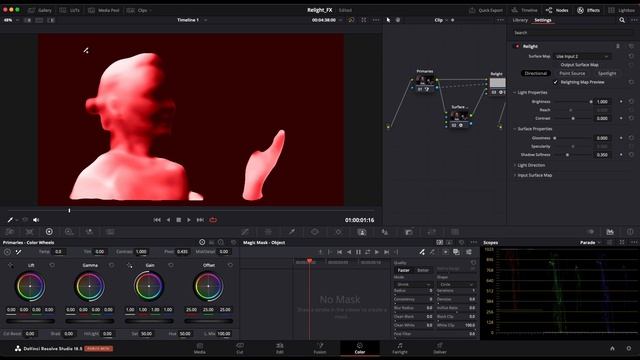Delete the Relight effect with the trash icon
The width and height of the screenshot is (640, 360).
pos(618,46)
